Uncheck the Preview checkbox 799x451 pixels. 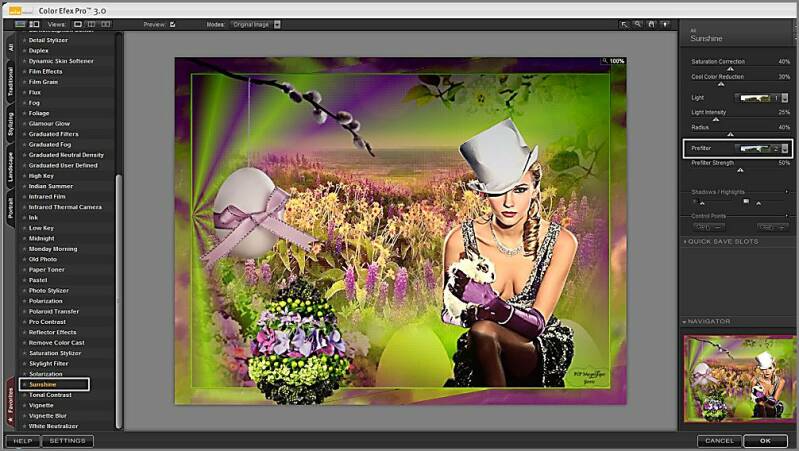pyautogui.click(x=173, y=24)
